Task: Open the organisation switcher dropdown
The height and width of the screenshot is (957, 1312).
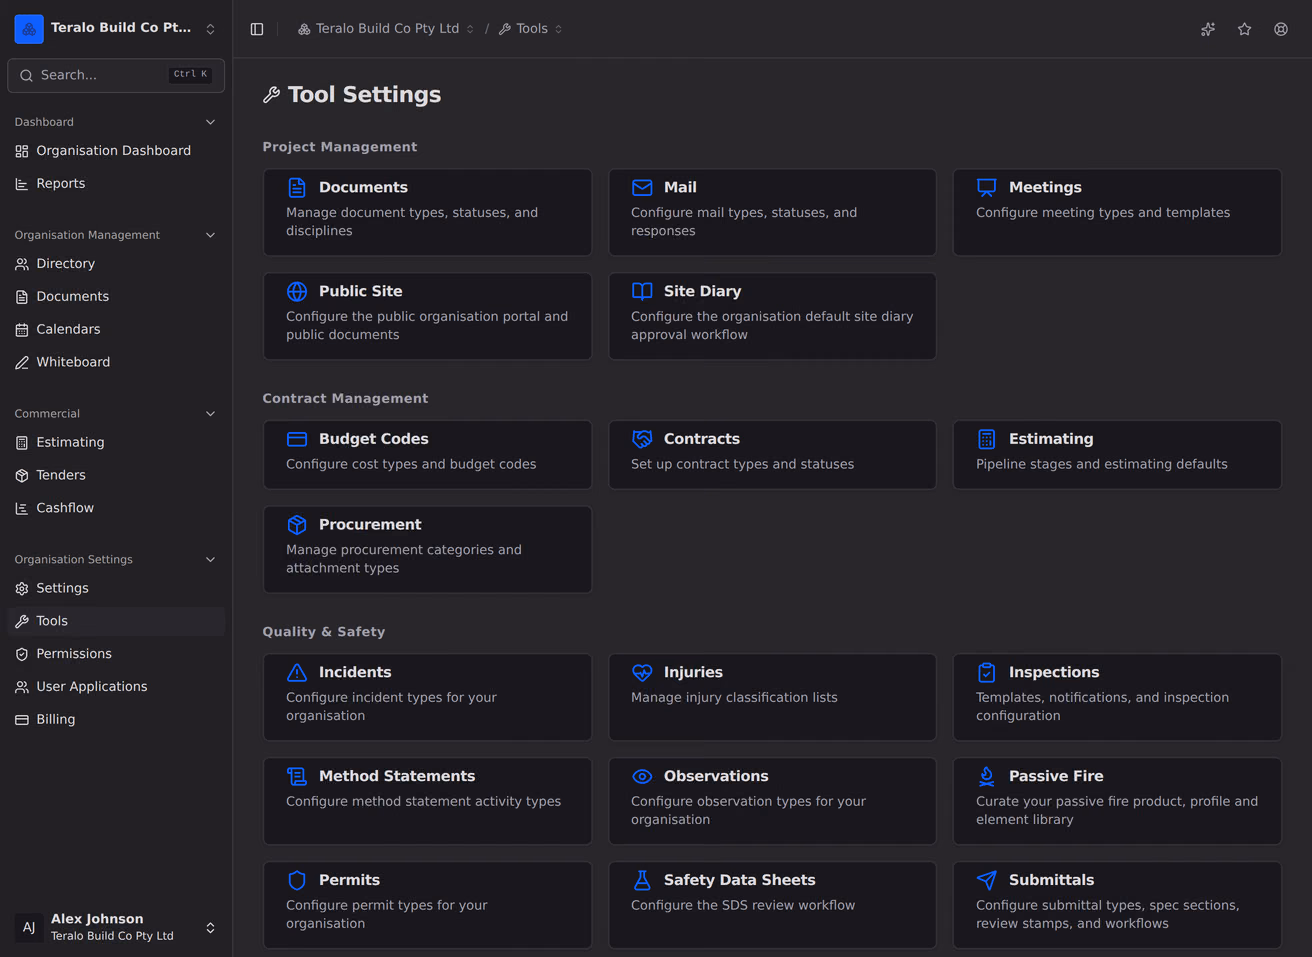Action: pyautogui.click(x=116, y=29)
